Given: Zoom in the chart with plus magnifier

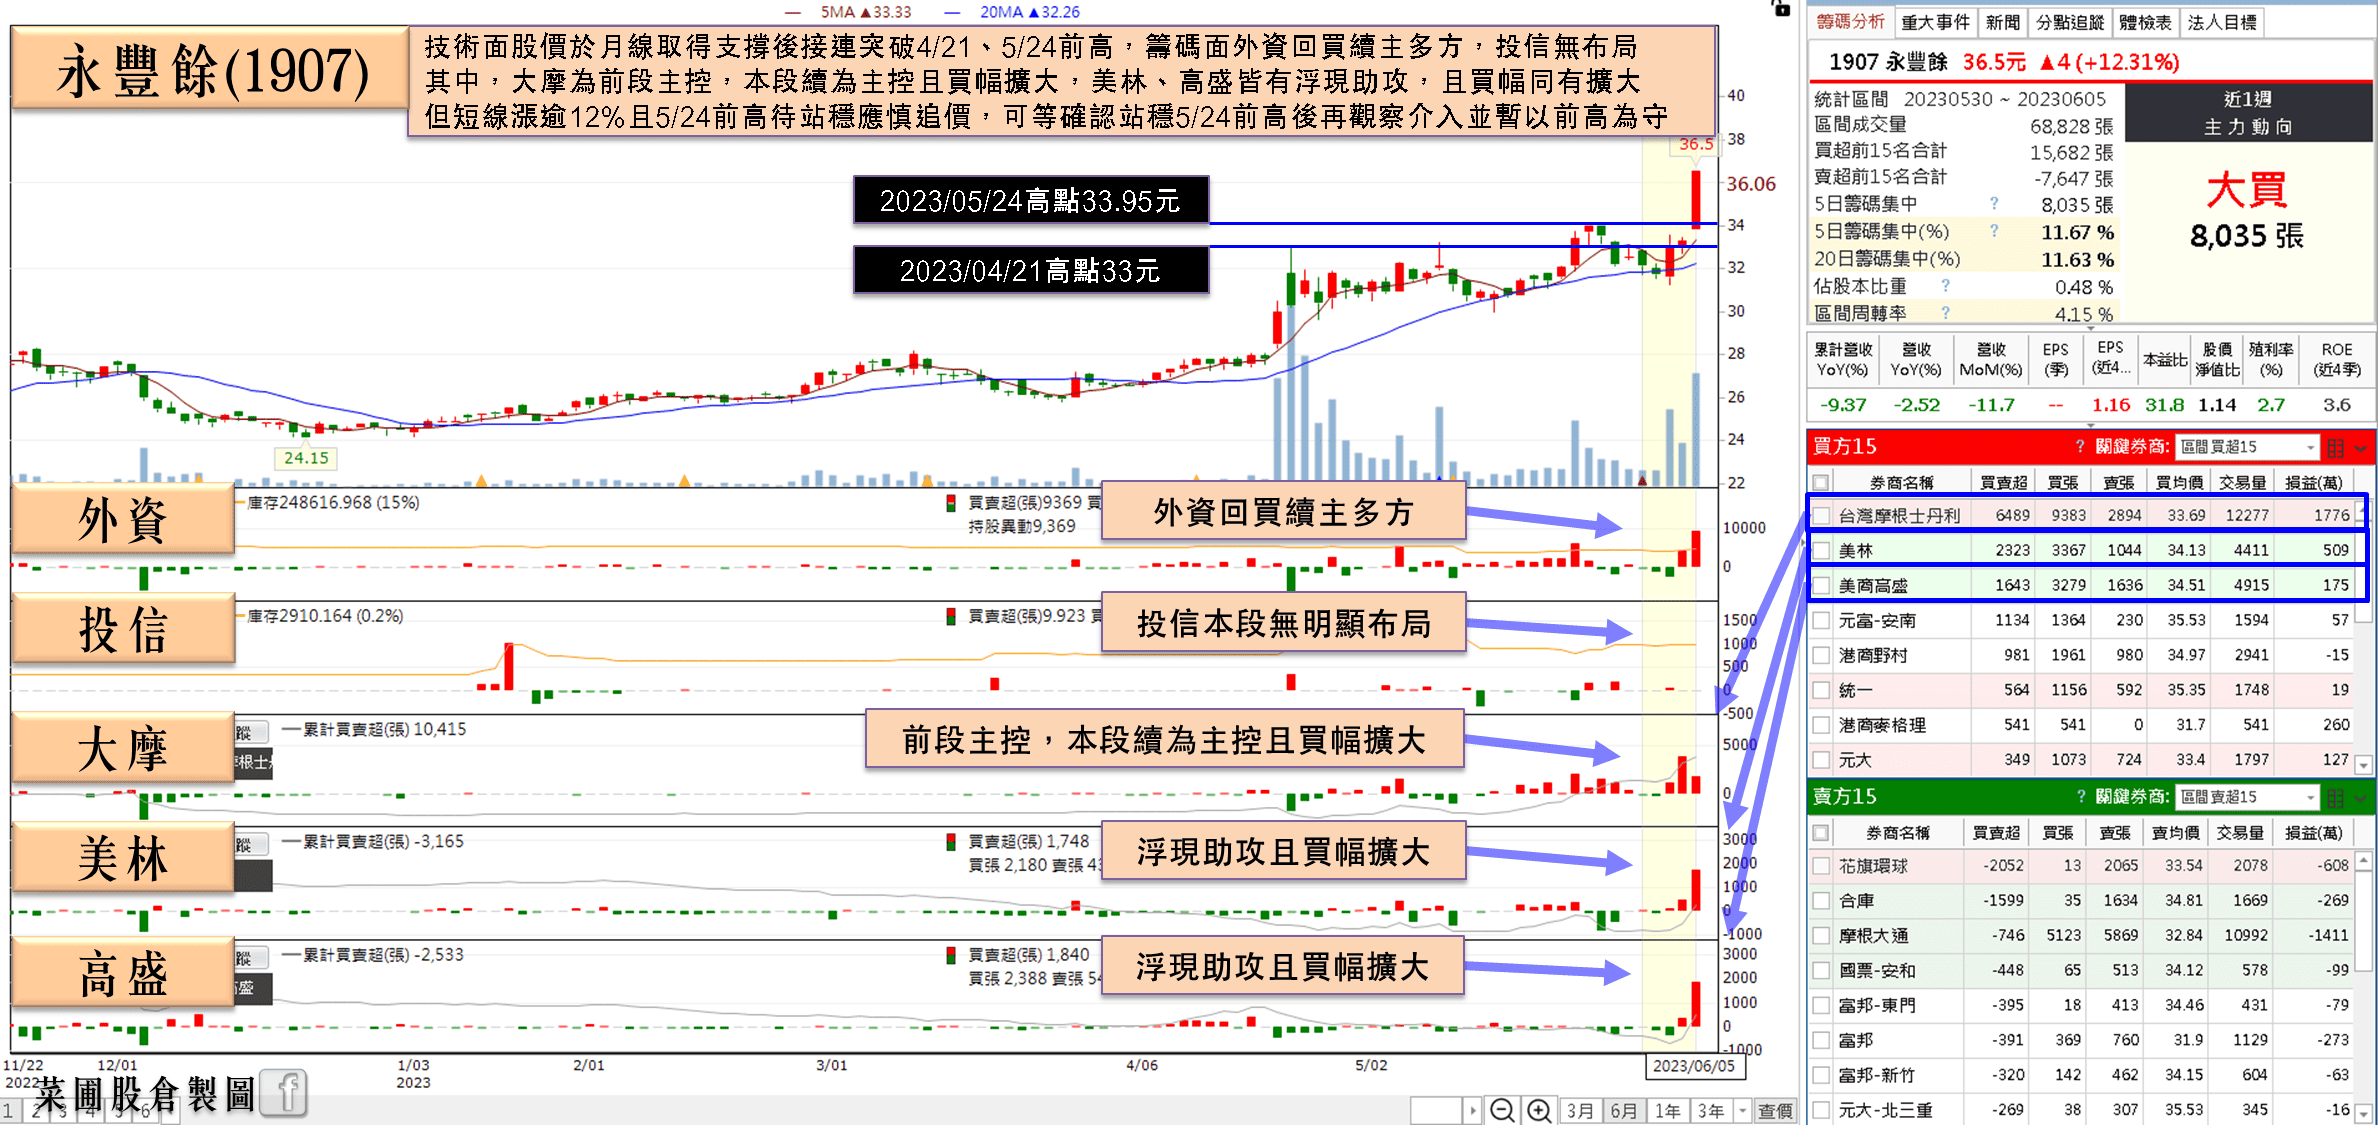Looking at the screenshot, I should point(1539,1111).
